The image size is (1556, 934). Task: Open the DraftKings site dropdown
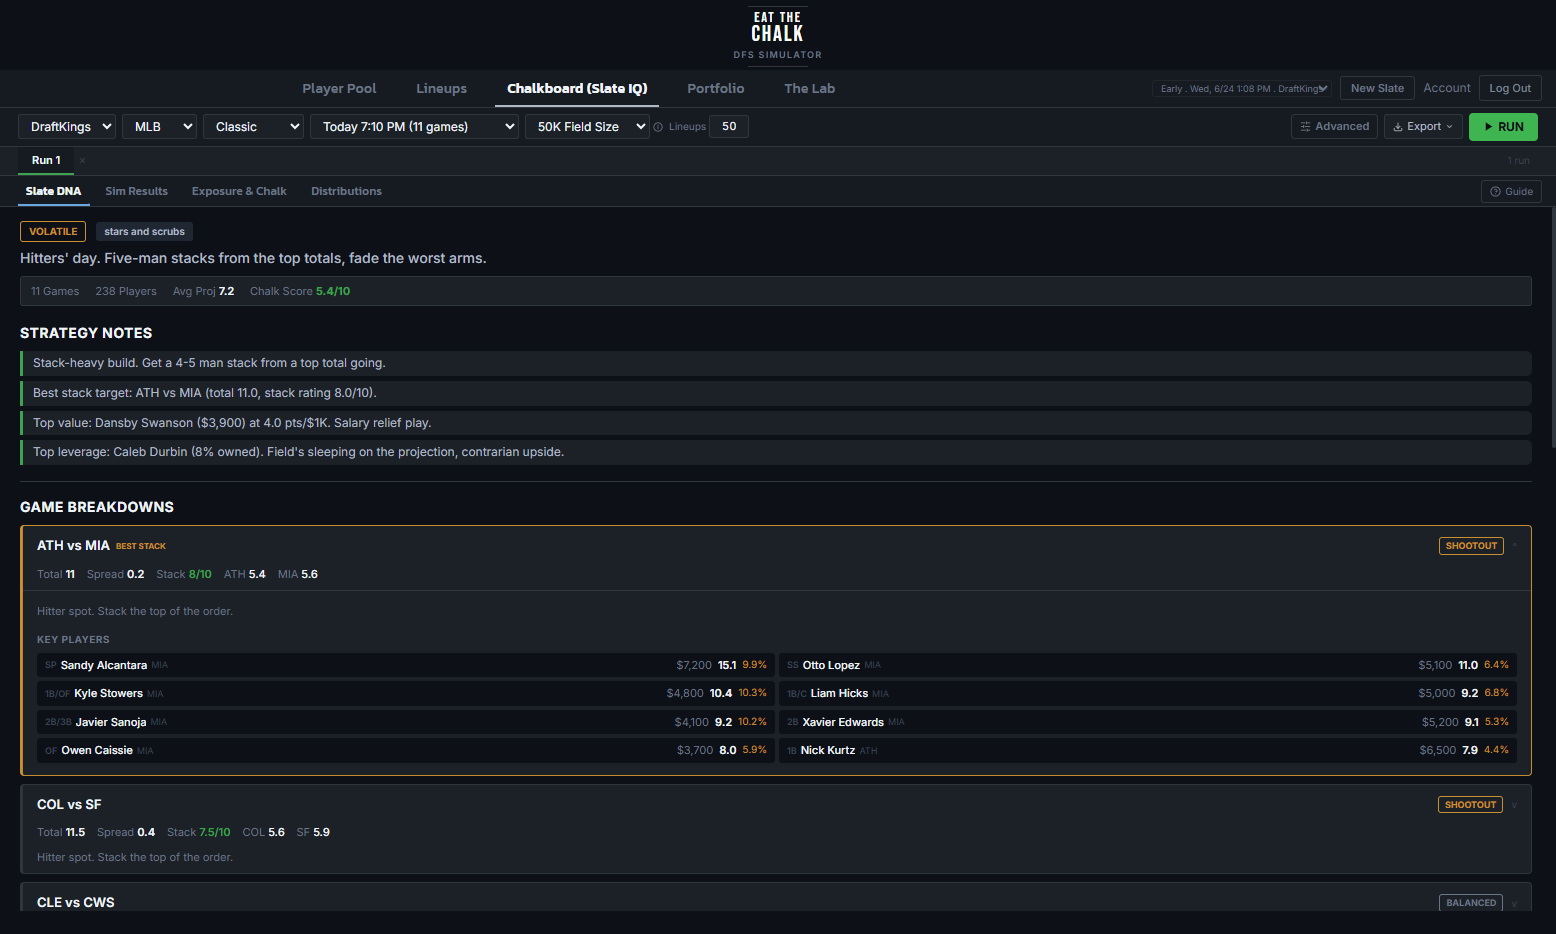coord(67,127)
